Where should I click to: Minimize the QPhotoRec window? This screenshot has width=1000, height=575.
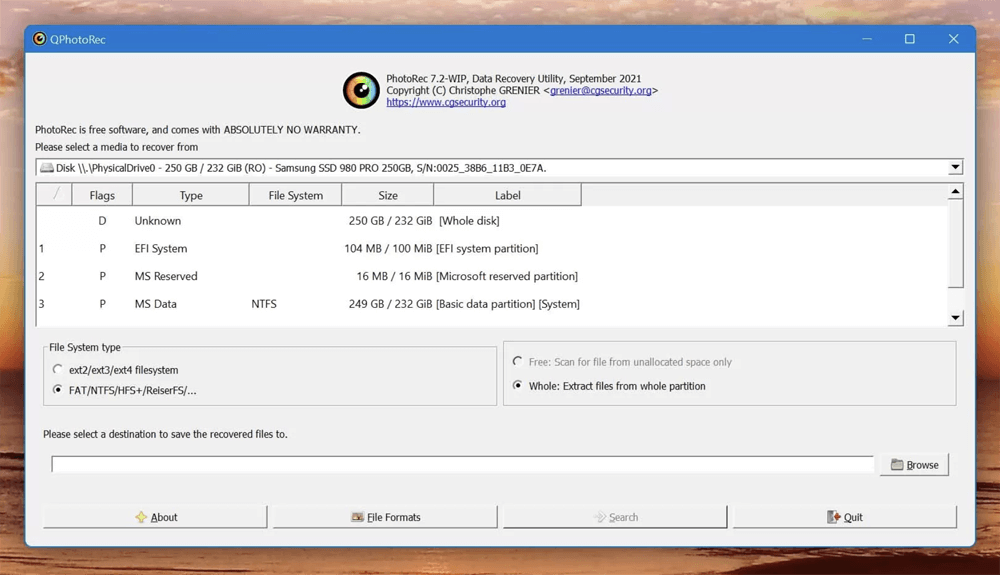click(867, 39)
